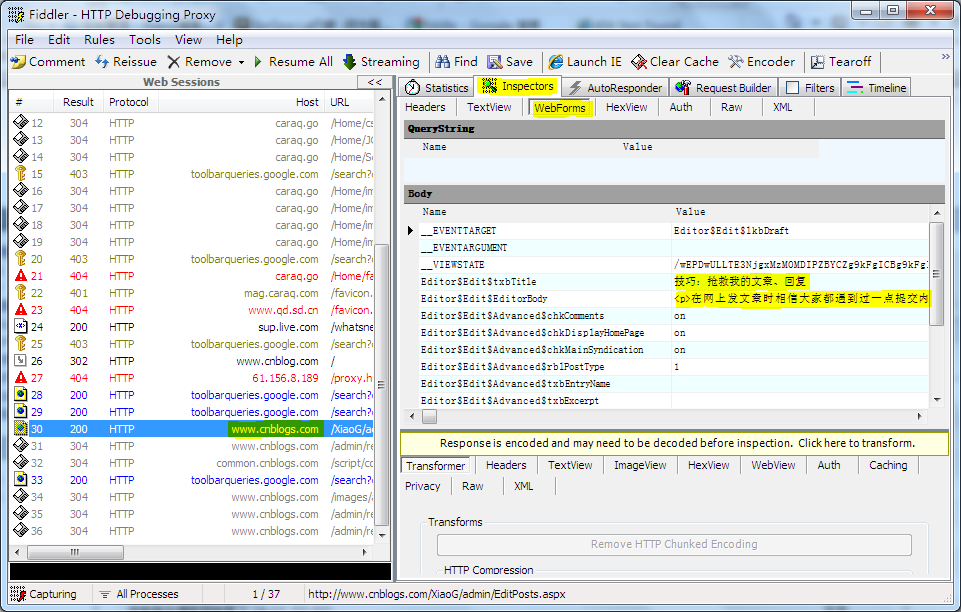Collapse Web Sessions with << button
The height and width of the screenshot is (612, 961).
coord(374,82)
